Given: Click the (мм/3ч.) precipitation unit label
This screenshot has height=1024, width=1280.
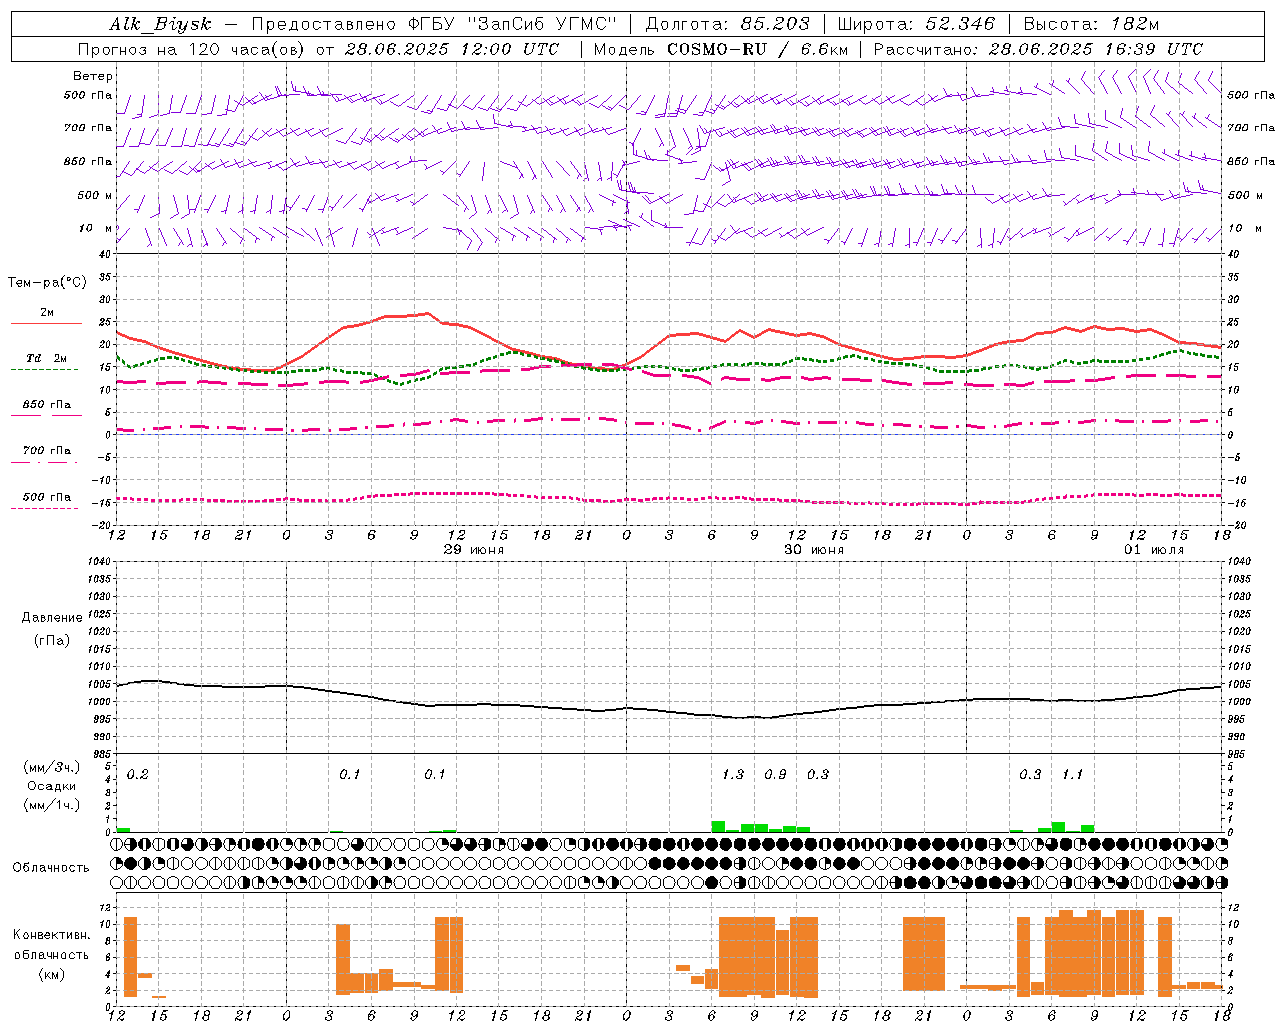Looking at the screenshot, I should (51, 767).
